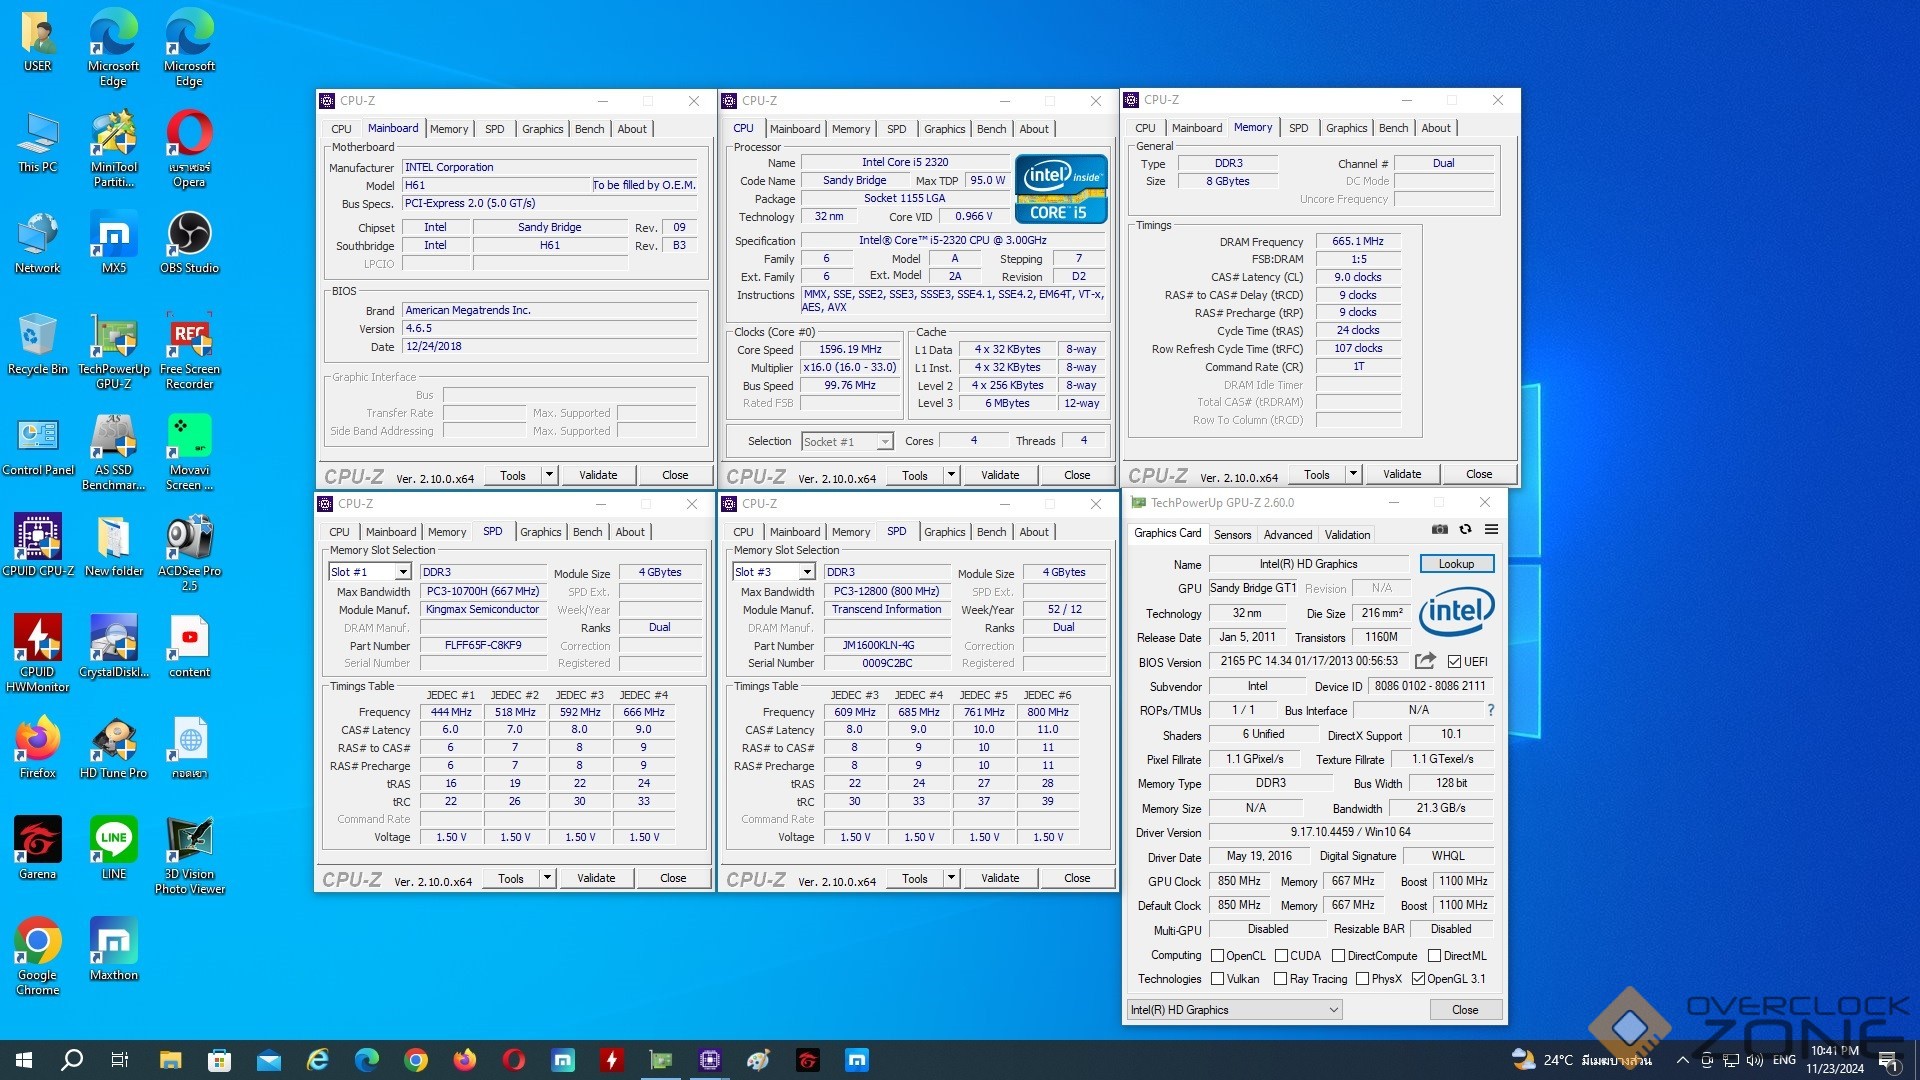1920x1080 pixels.
Task: Toggle the UEFI checkbox
Action: pos(1454,661)
